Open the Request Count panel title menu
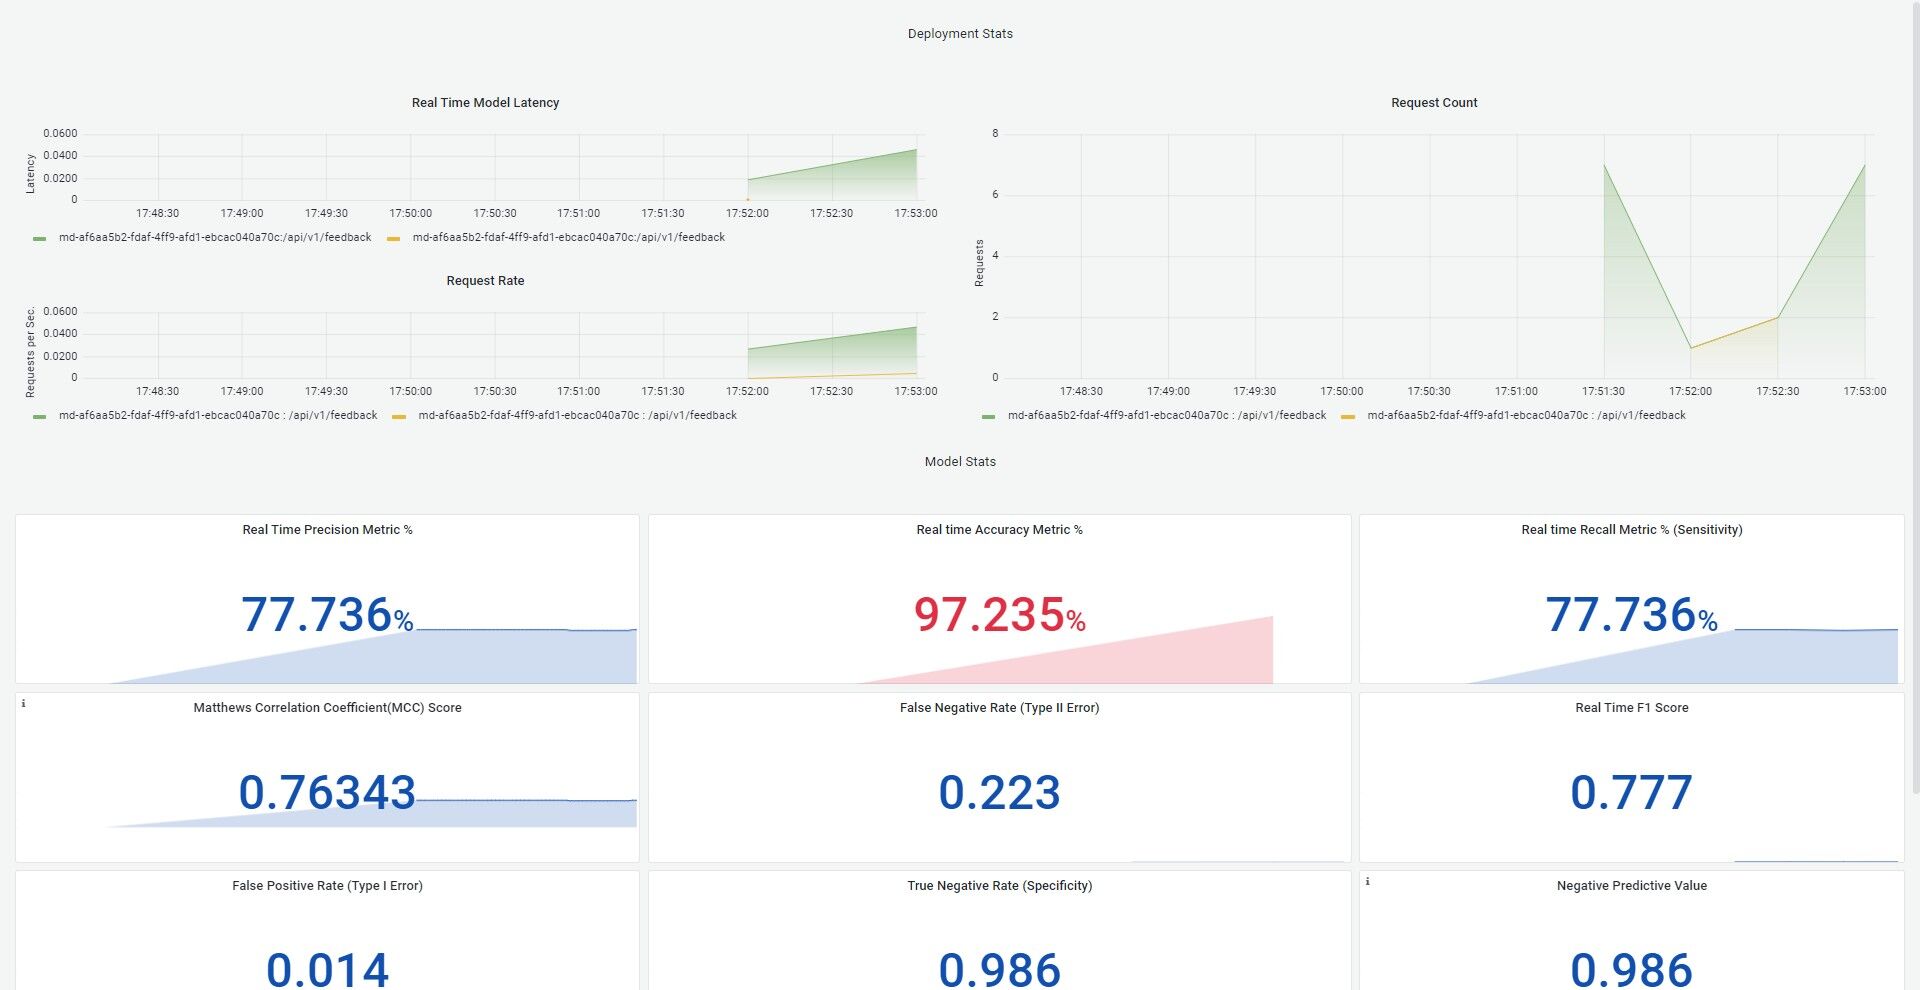The height and width of the screenshot is (990, 1920). point(1434,103)
